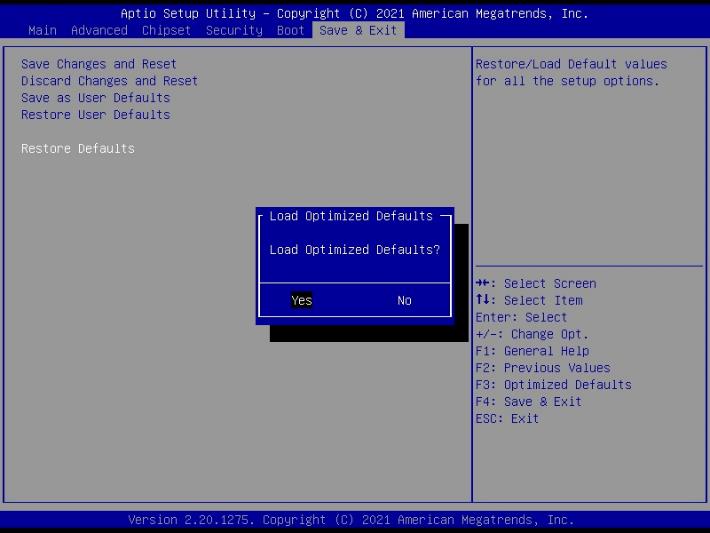Screen dimensions: 710x533
Task: Click the 'Select Screen' key hint
Action: [536, 283]
